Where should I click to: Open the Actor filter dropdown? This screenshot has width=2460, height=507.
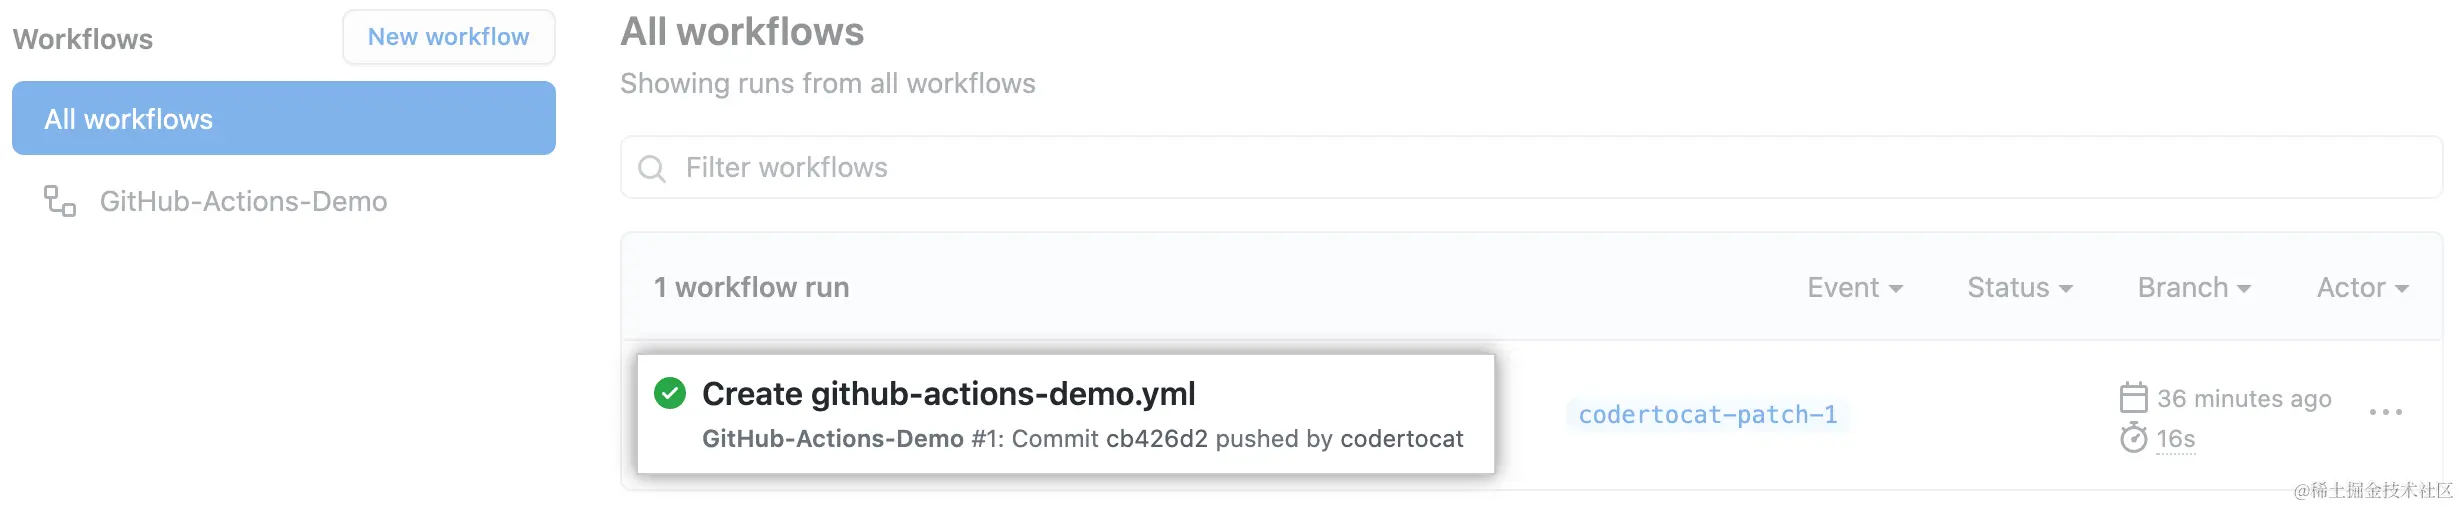[2362, 288]
